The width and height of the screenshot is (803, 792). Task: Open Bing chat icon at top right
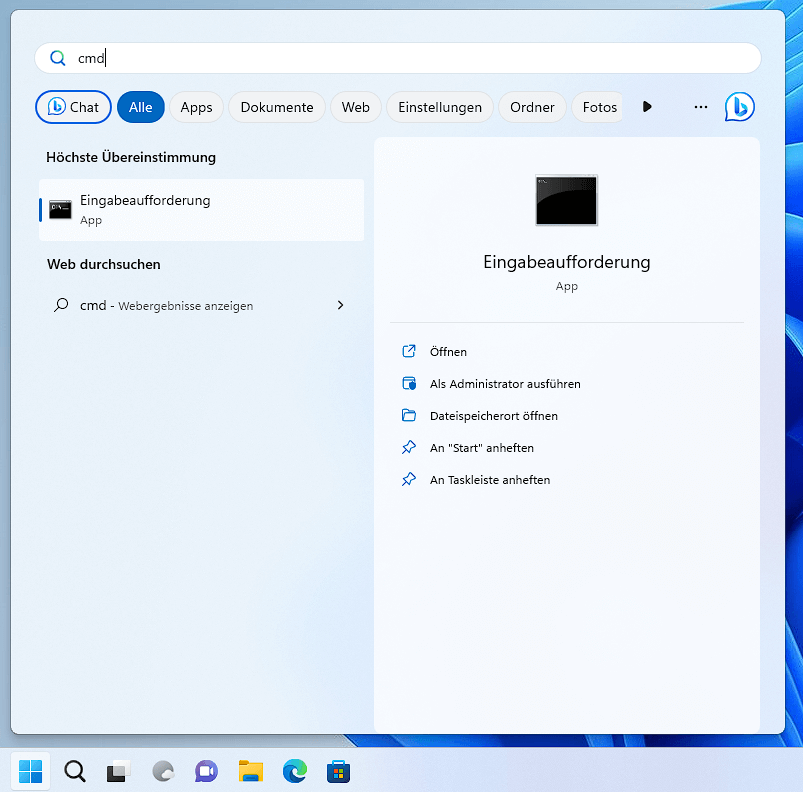click(x=739, y=107)
